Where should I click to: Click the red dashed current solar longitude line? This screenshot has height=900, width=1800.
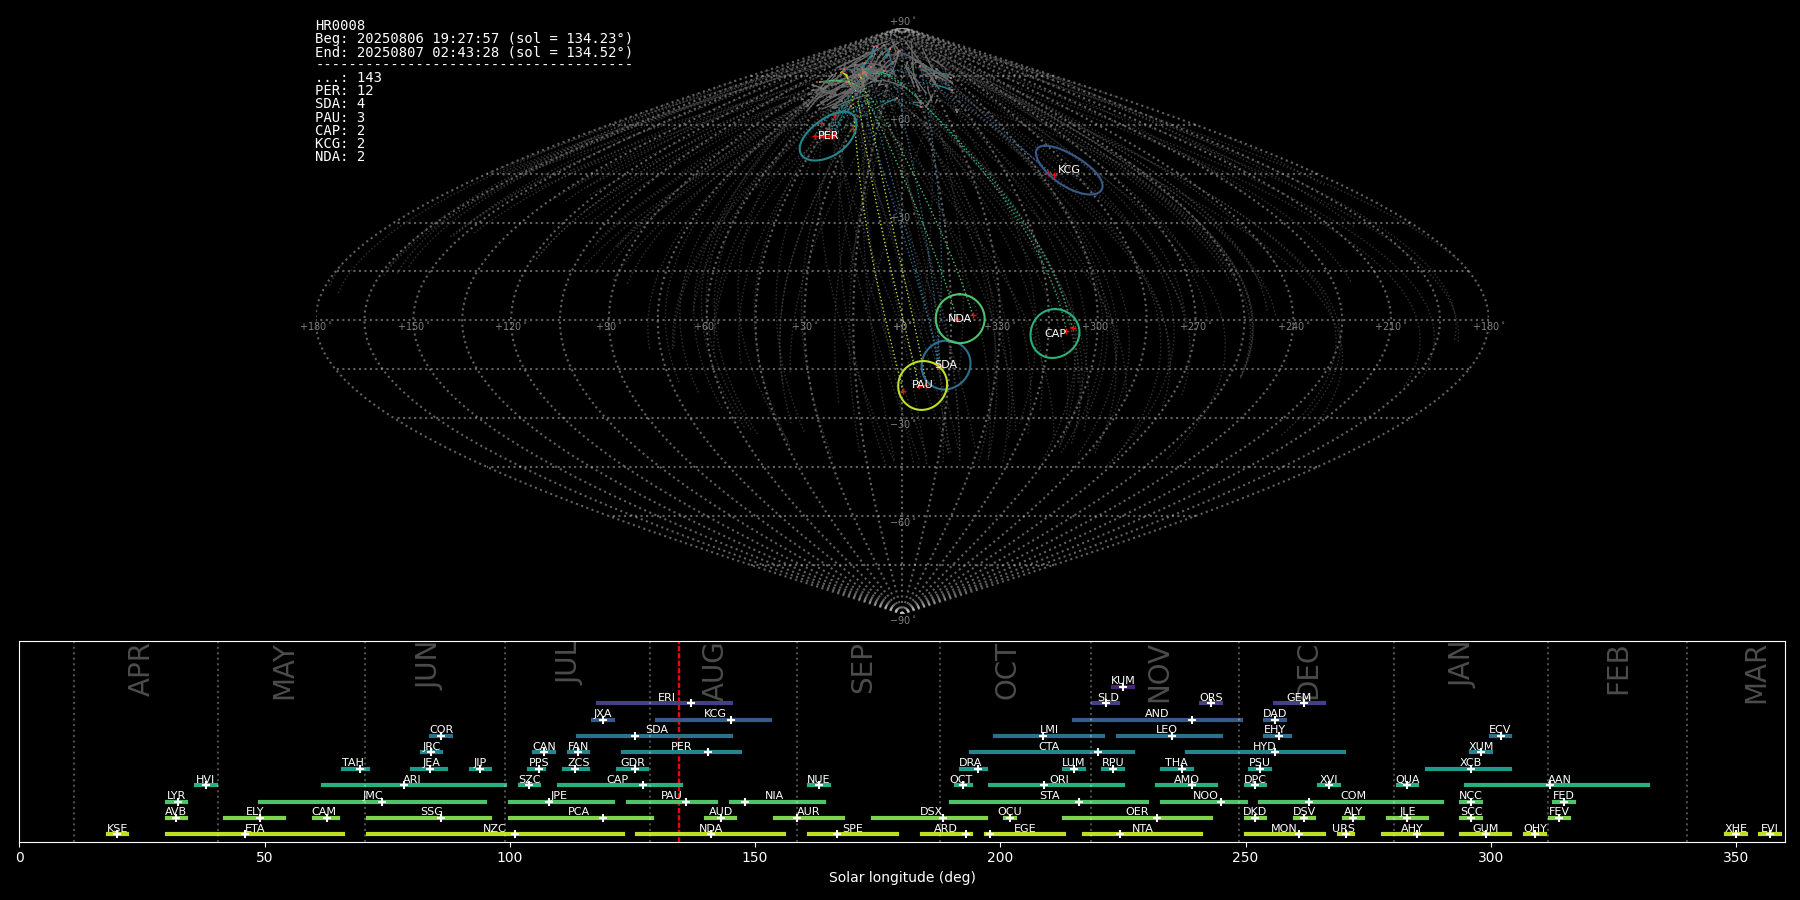(x=679, y=741)
